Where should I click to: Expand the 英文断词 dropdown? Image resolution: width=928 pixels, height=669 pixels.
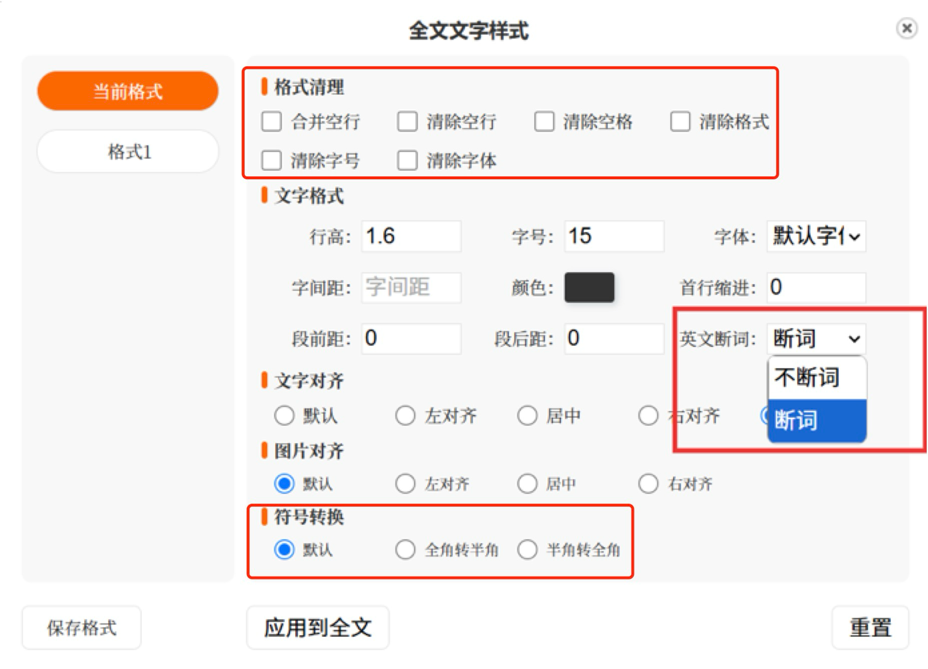tap(816, 339)
